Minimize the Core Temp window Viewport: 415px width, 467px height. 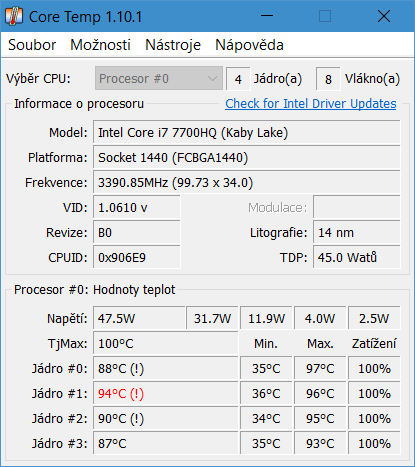pyautogui.click(x=267, y=16)
